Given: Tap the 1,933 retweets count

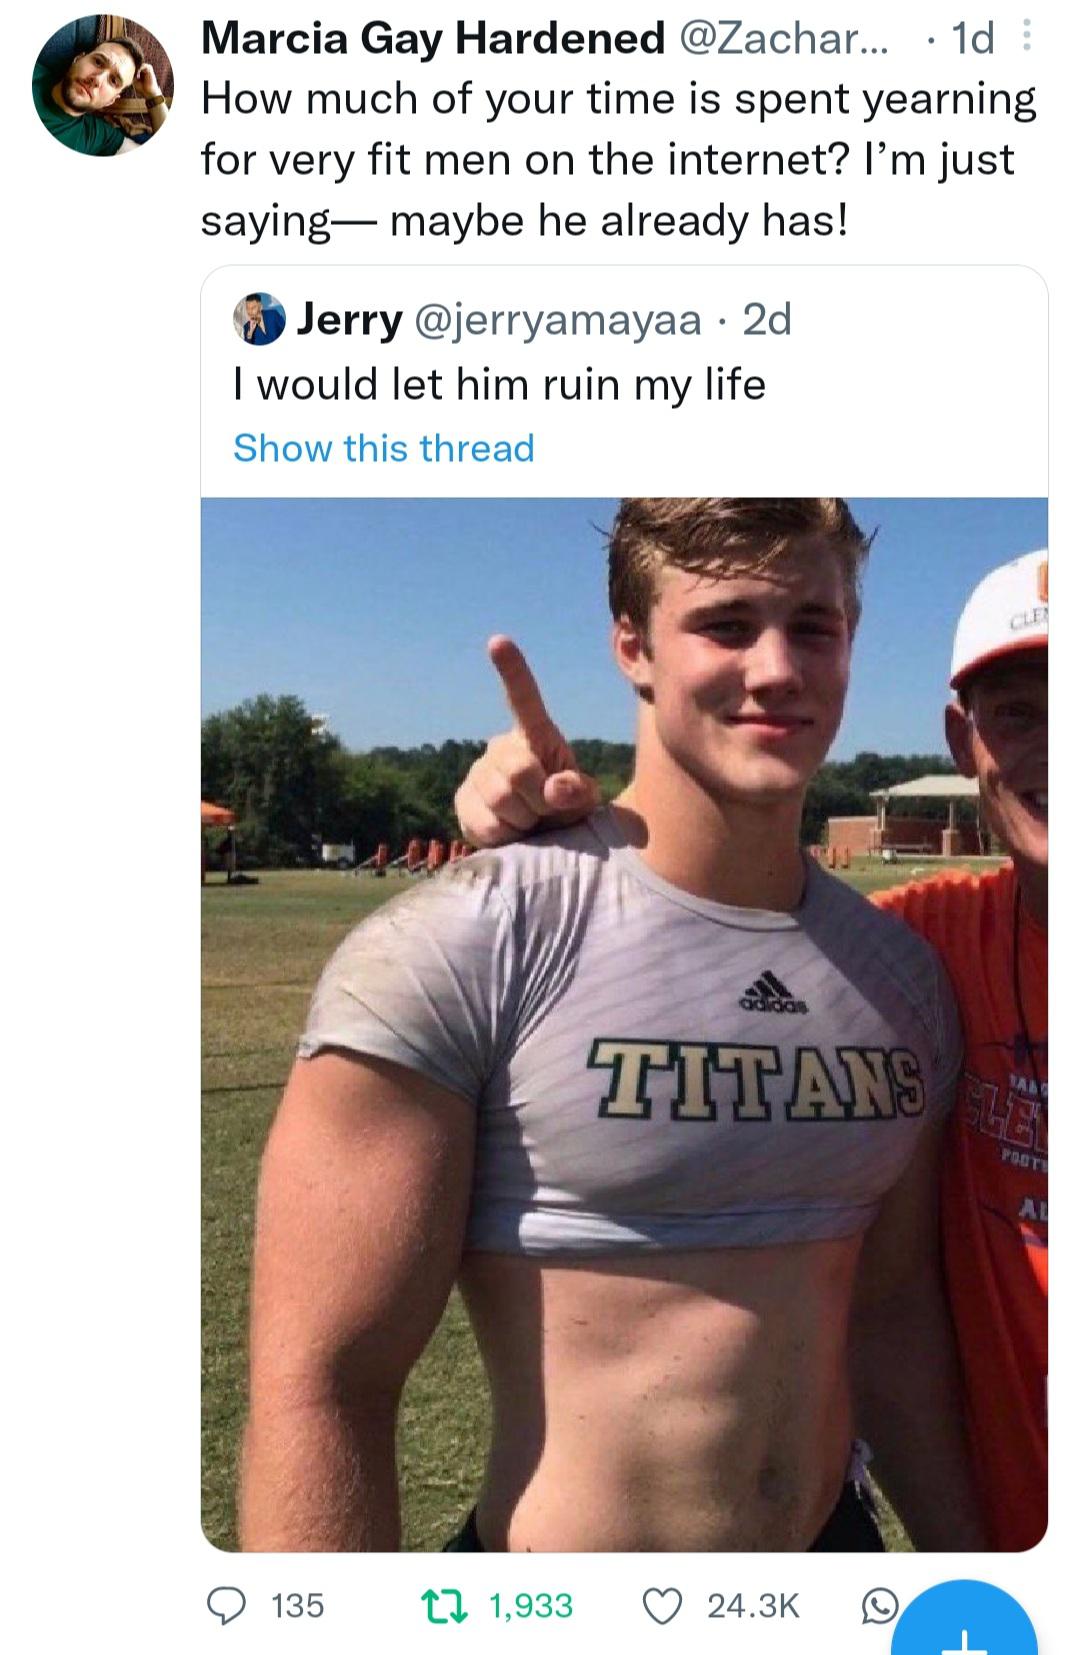Looking at the screenshot, I should point(530,1605).
